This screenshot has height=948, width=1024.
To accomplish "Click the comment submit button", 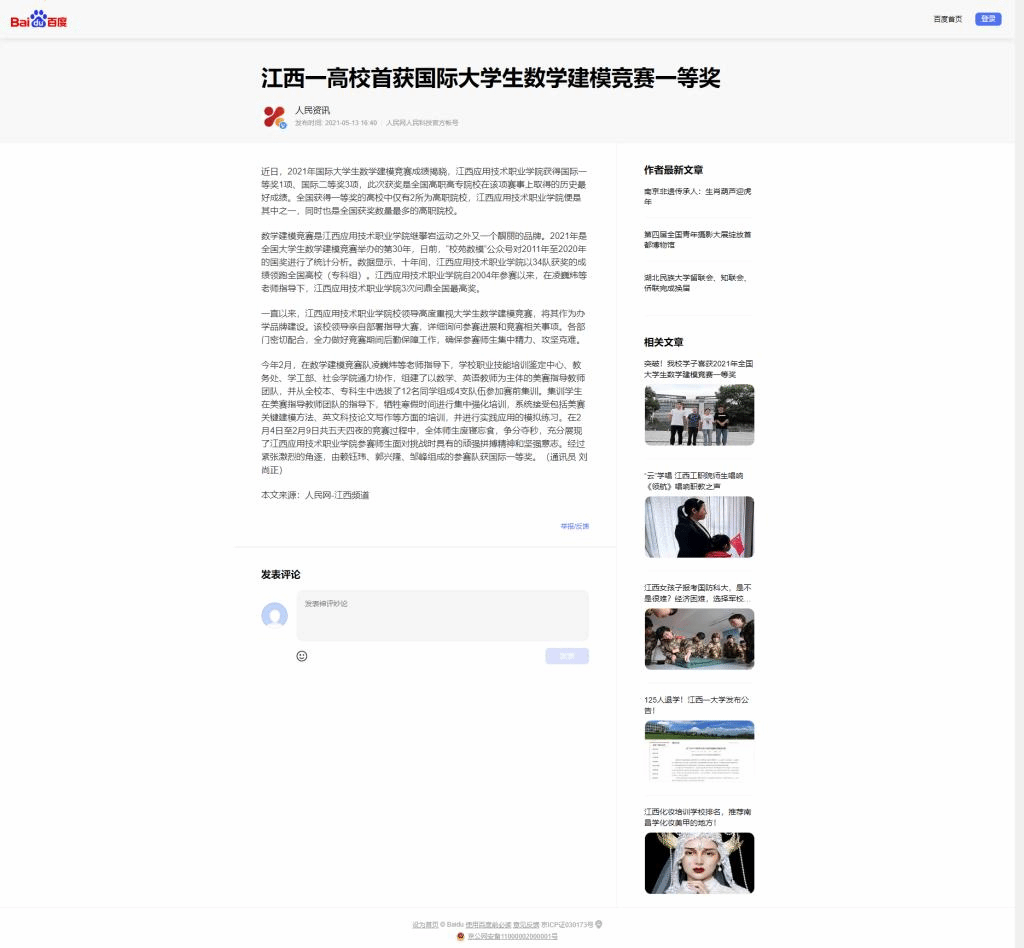I will [567, 656].
